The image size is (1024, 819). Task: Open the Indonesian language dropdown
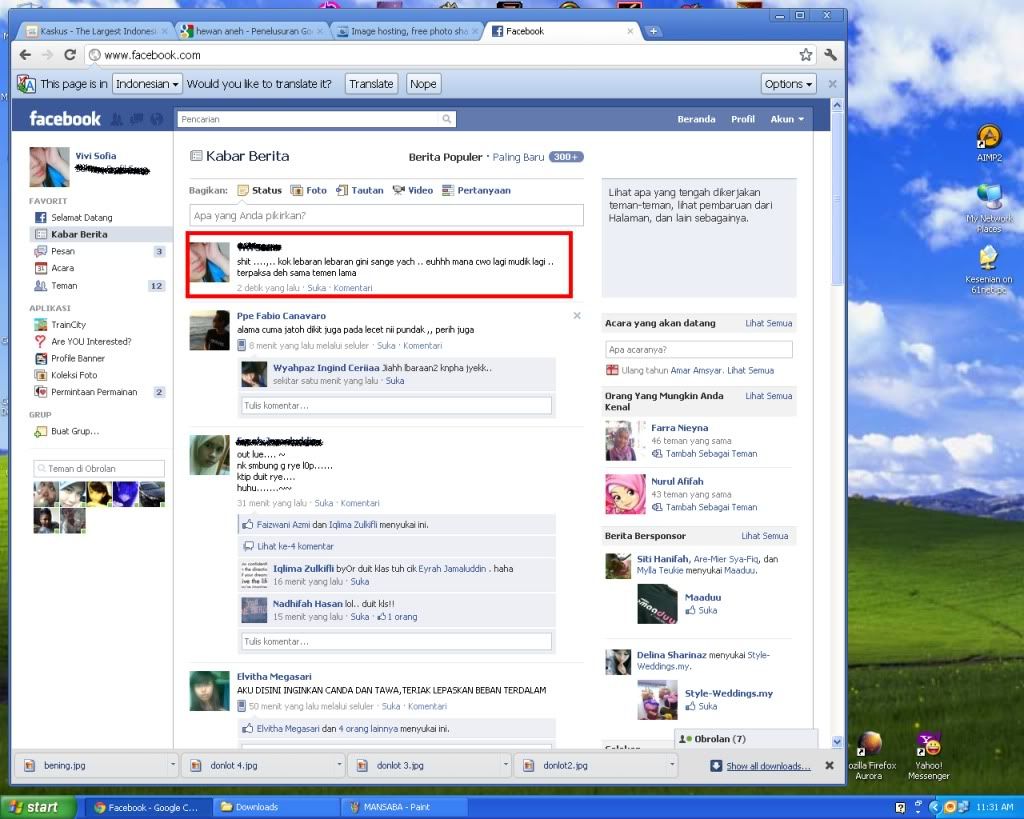point(147,84)
